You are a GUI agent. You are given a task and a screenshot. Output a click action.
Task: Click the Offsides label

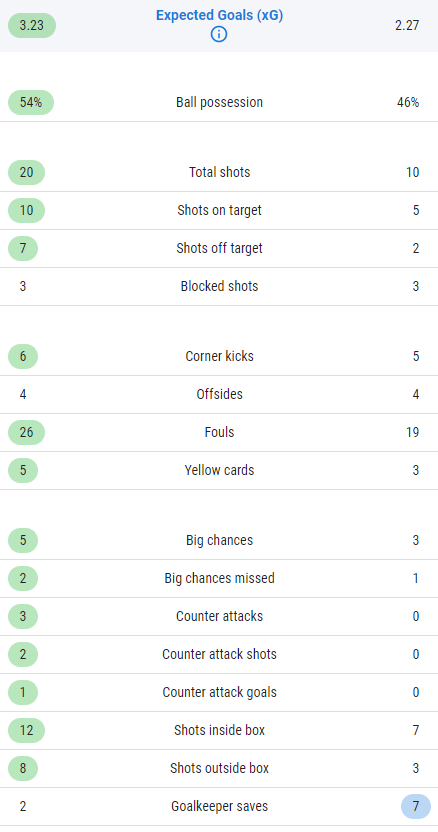(x=219, y=394)
